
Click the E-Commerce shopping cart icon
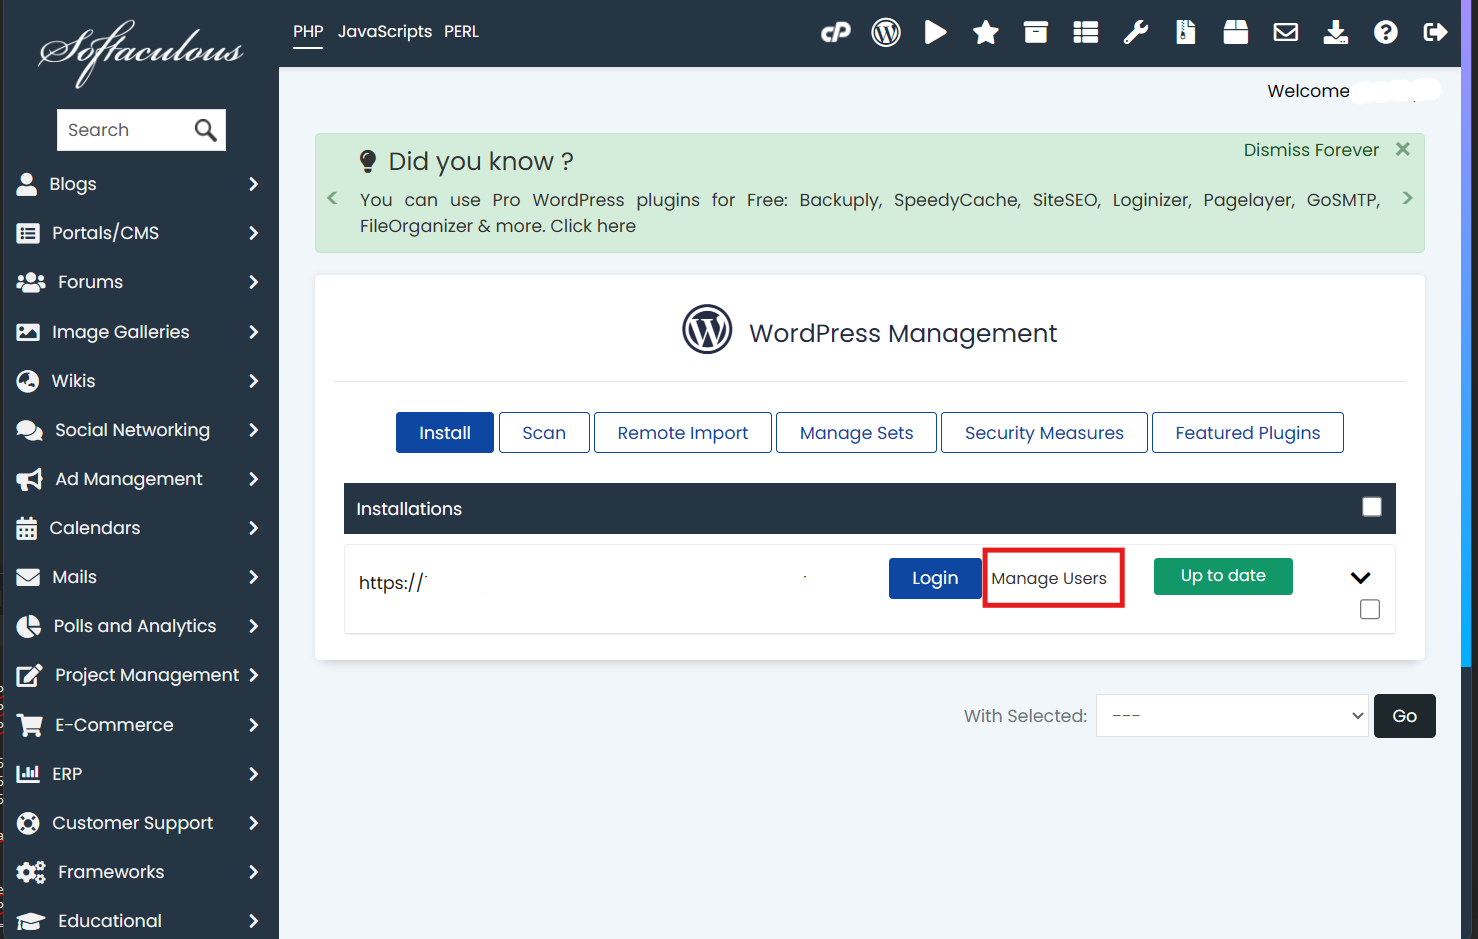(x=30, y=725)
